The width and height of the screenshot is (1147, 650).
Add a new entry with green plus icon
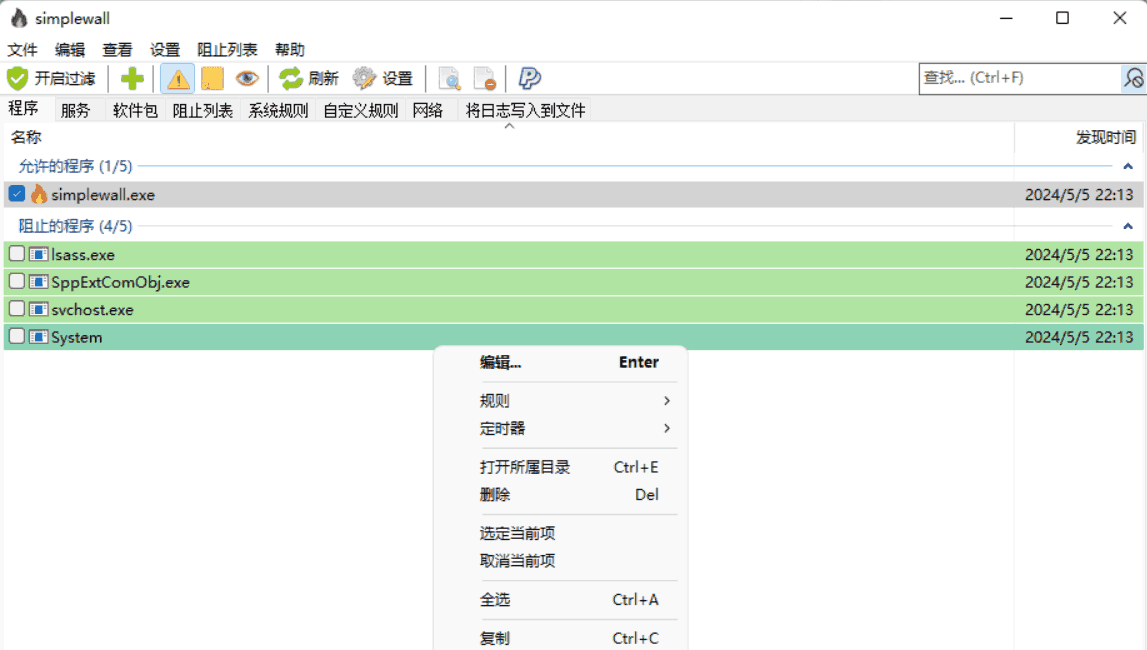tap(132, 78)
